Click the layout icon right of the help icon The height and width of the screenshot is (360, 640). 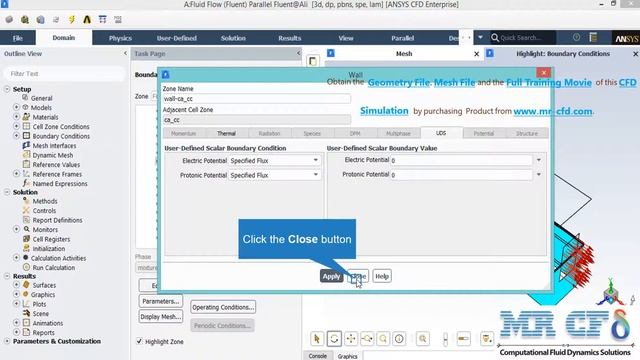(x=593, y=37)
